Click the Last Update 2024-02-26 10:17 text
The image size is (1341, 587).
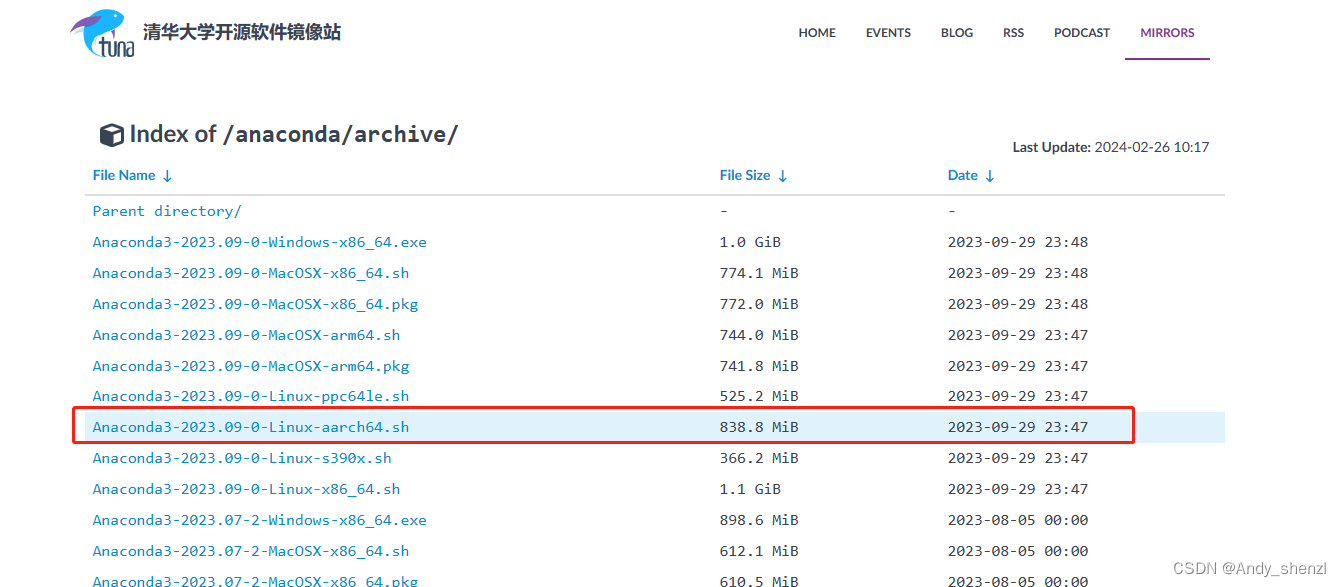(x=1111, y=147)
